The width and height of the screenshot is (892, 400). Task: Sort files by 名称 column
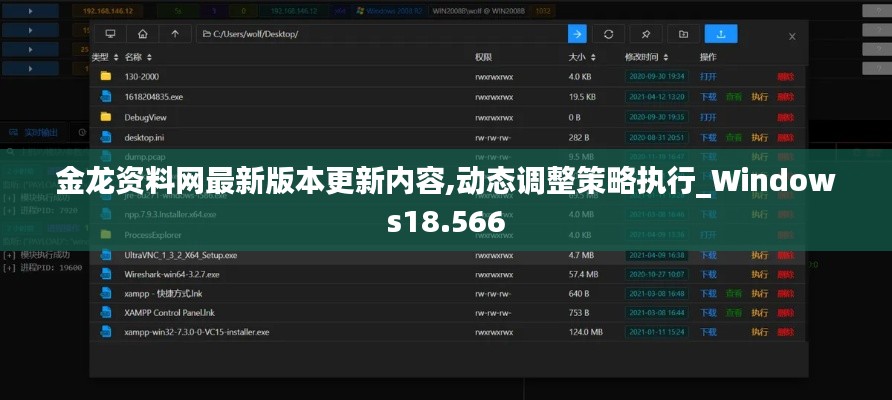(139, 57)
